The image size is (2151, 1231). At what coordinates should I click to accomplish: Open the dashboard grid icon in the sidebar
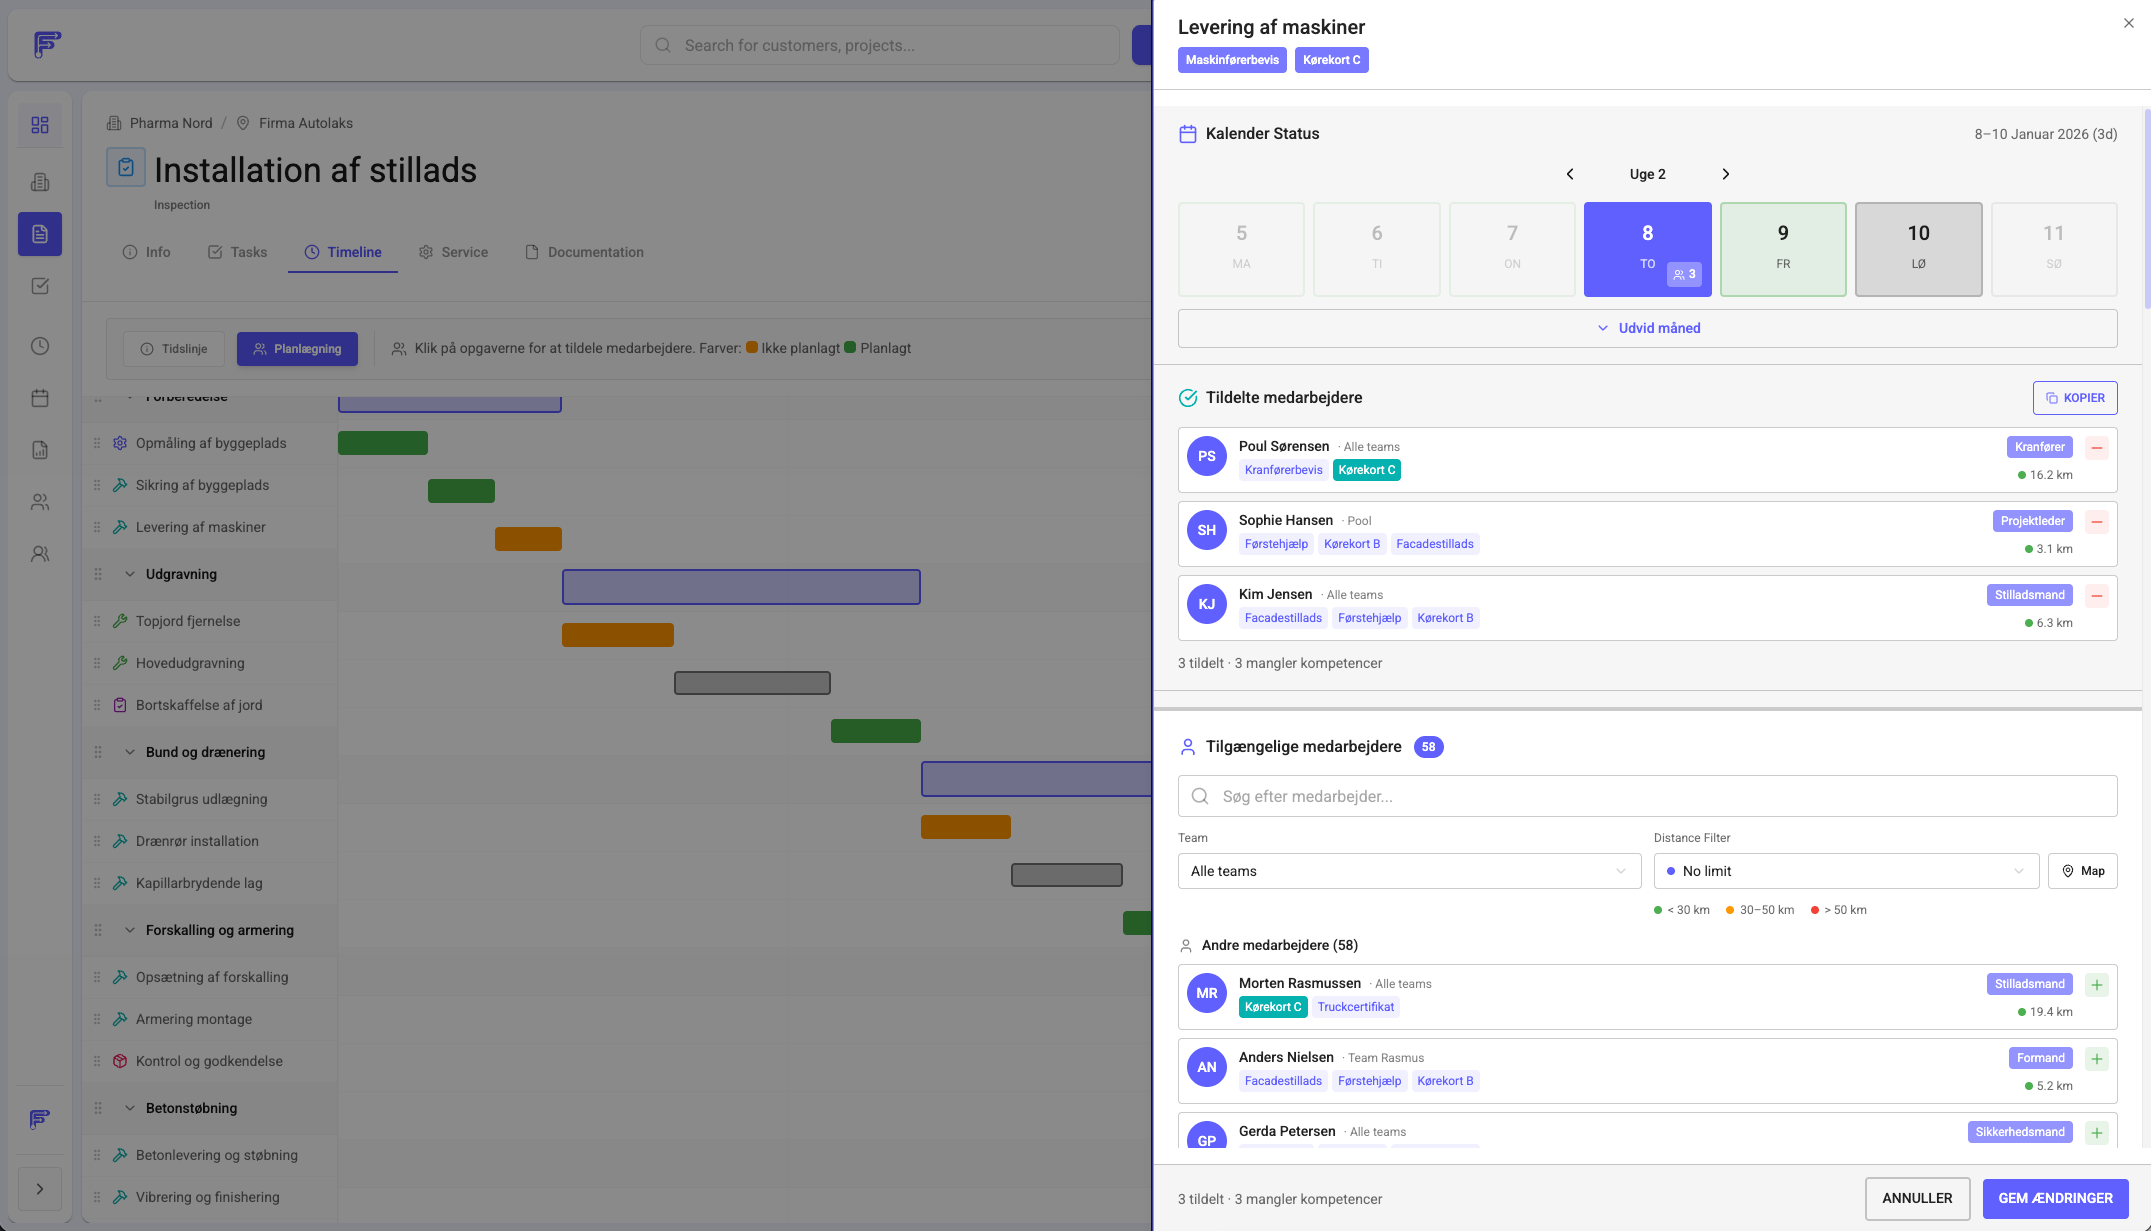(x=40, y=124)
